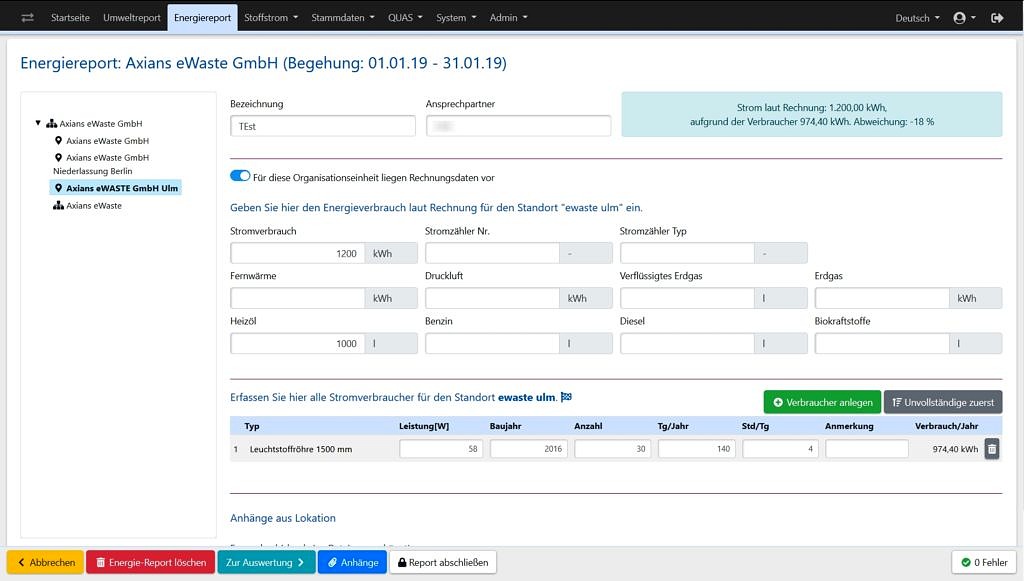Click the 0 Fehler status button
1024x581 pixels.
[984, 562]
